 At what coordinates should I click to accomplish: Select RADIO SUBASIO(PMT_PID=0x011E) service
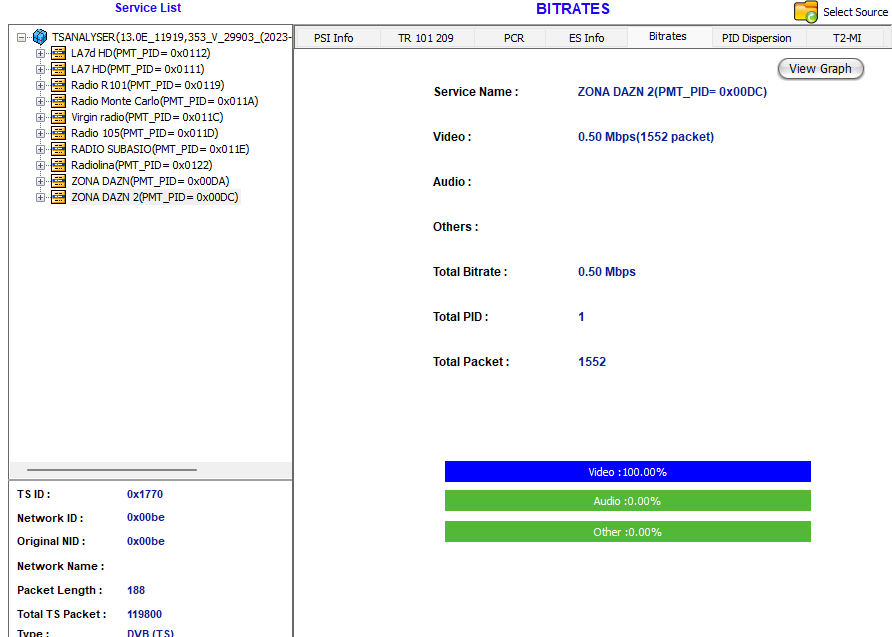[160, 149]
